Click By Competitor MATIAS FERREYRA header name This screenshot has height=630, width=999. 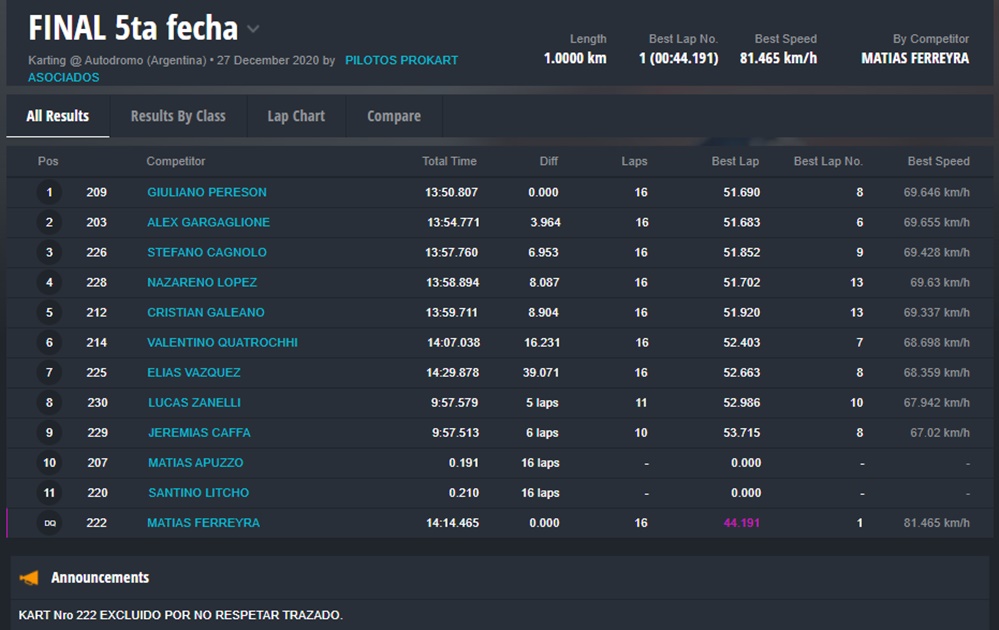tap(914, 58)
